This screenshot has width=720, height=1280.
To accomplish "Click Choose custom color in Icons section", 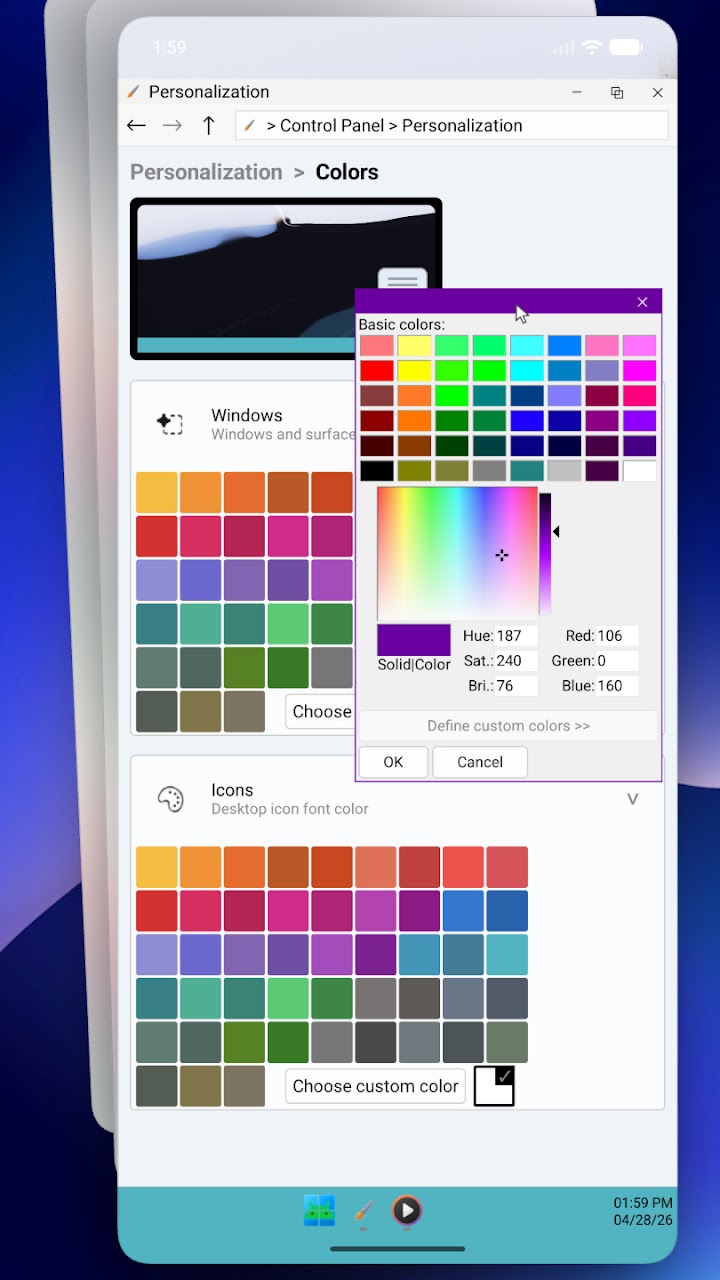I will 375,1086.
